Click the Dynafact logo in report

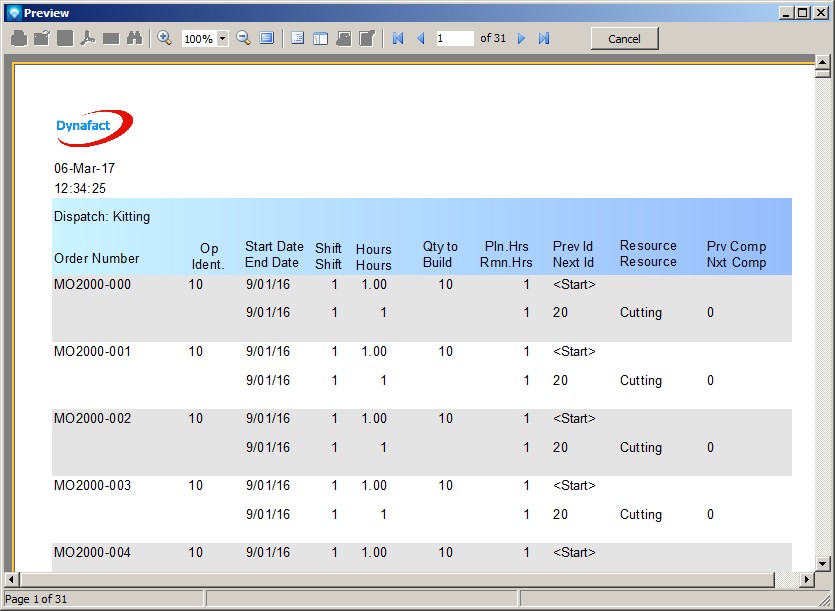click(x=94, y=126)
